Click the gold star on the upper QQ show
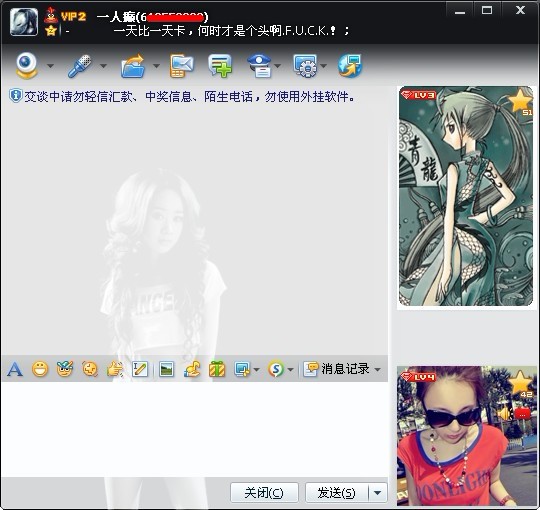The height and width of the screenshot is (510, 540). point(520,100)
